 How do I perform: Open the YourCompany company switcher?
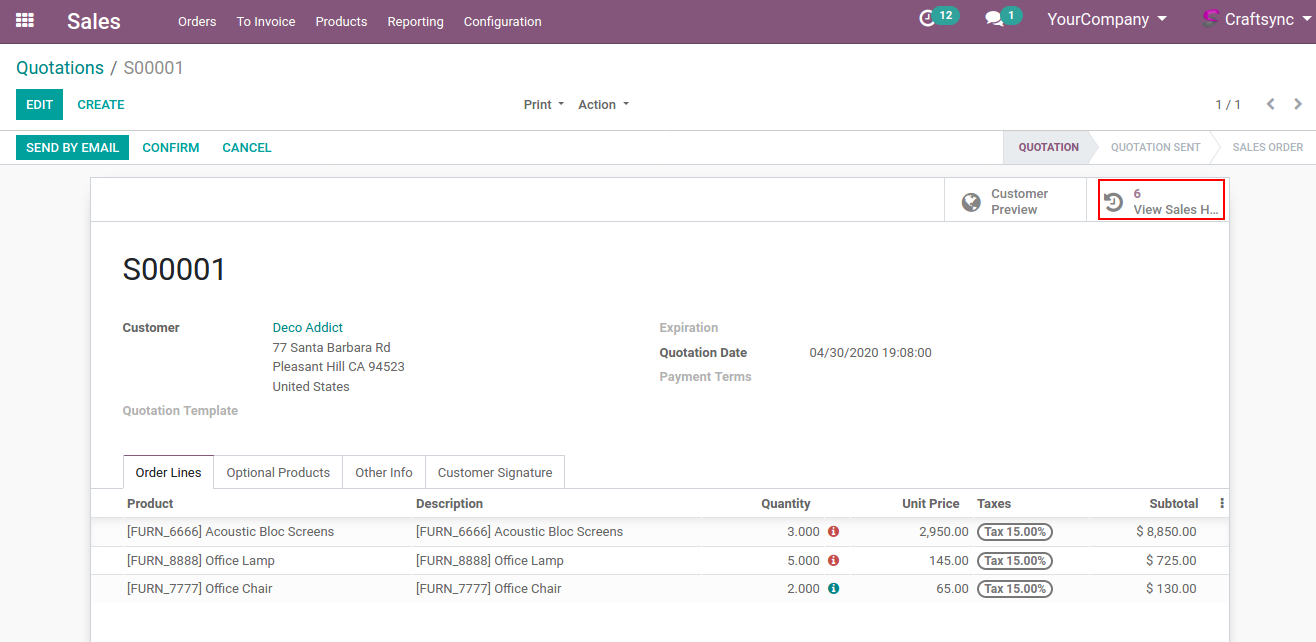coord(1106,20)
